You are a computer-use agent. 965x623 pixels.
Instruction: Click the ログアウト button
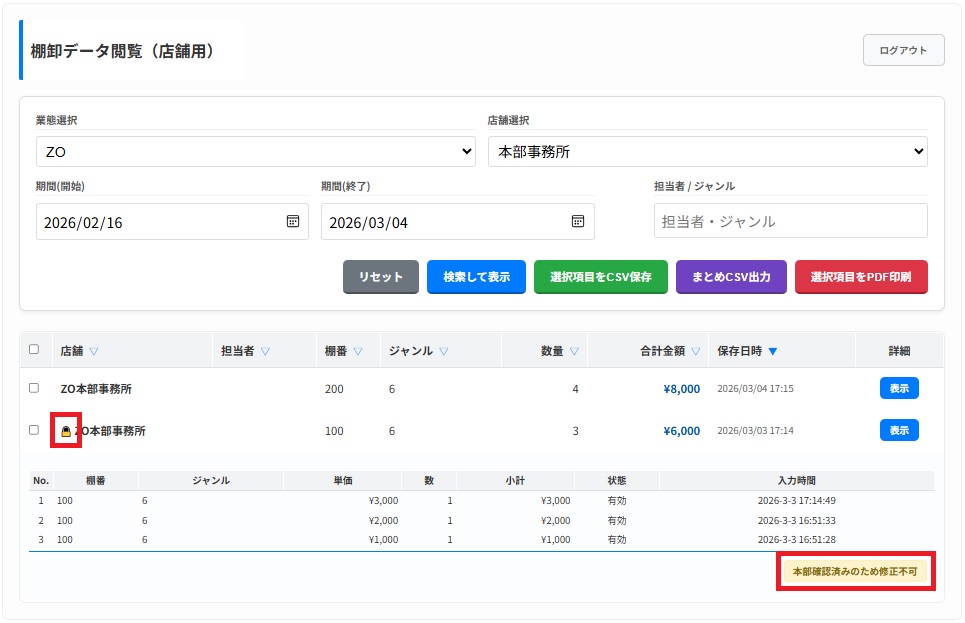tap(903, 50)
